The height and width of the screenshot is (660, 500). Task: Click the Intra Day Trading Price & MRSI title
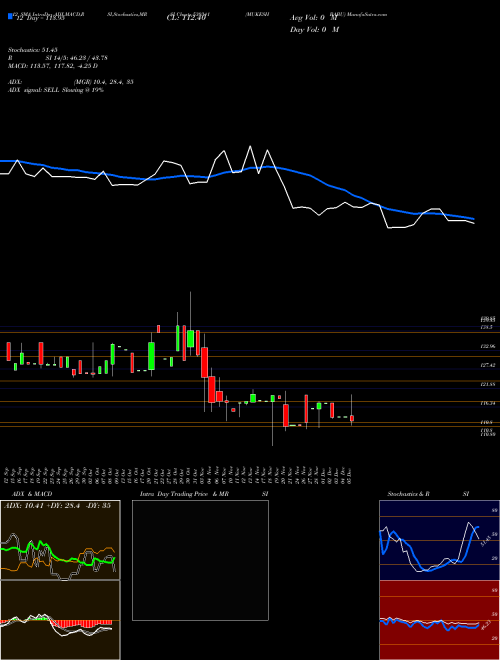coord(206,494)
